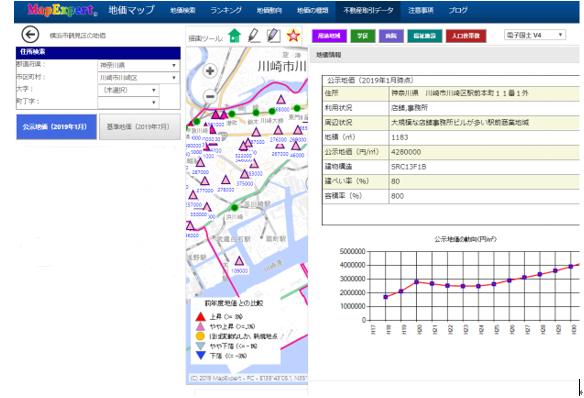Viewport: 584px width, 398px height.
Task: Click the 基準地価（2019年7月） button
Action: coord(140,127)
